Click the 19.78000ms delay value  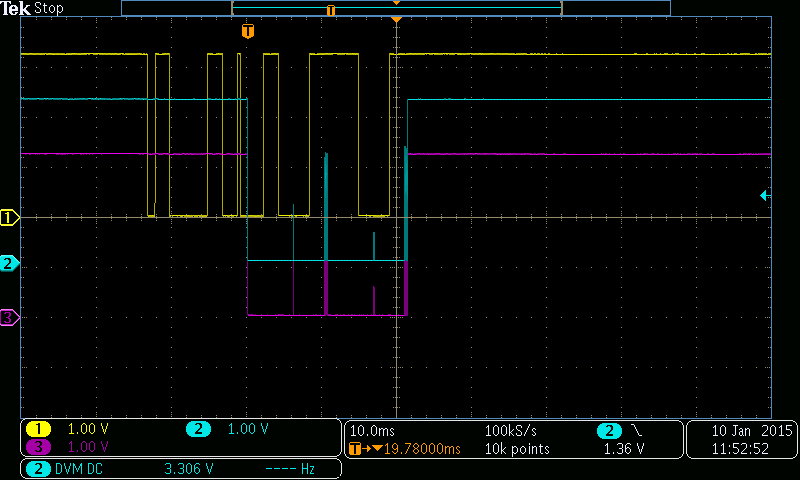click(x=422, y=449)
